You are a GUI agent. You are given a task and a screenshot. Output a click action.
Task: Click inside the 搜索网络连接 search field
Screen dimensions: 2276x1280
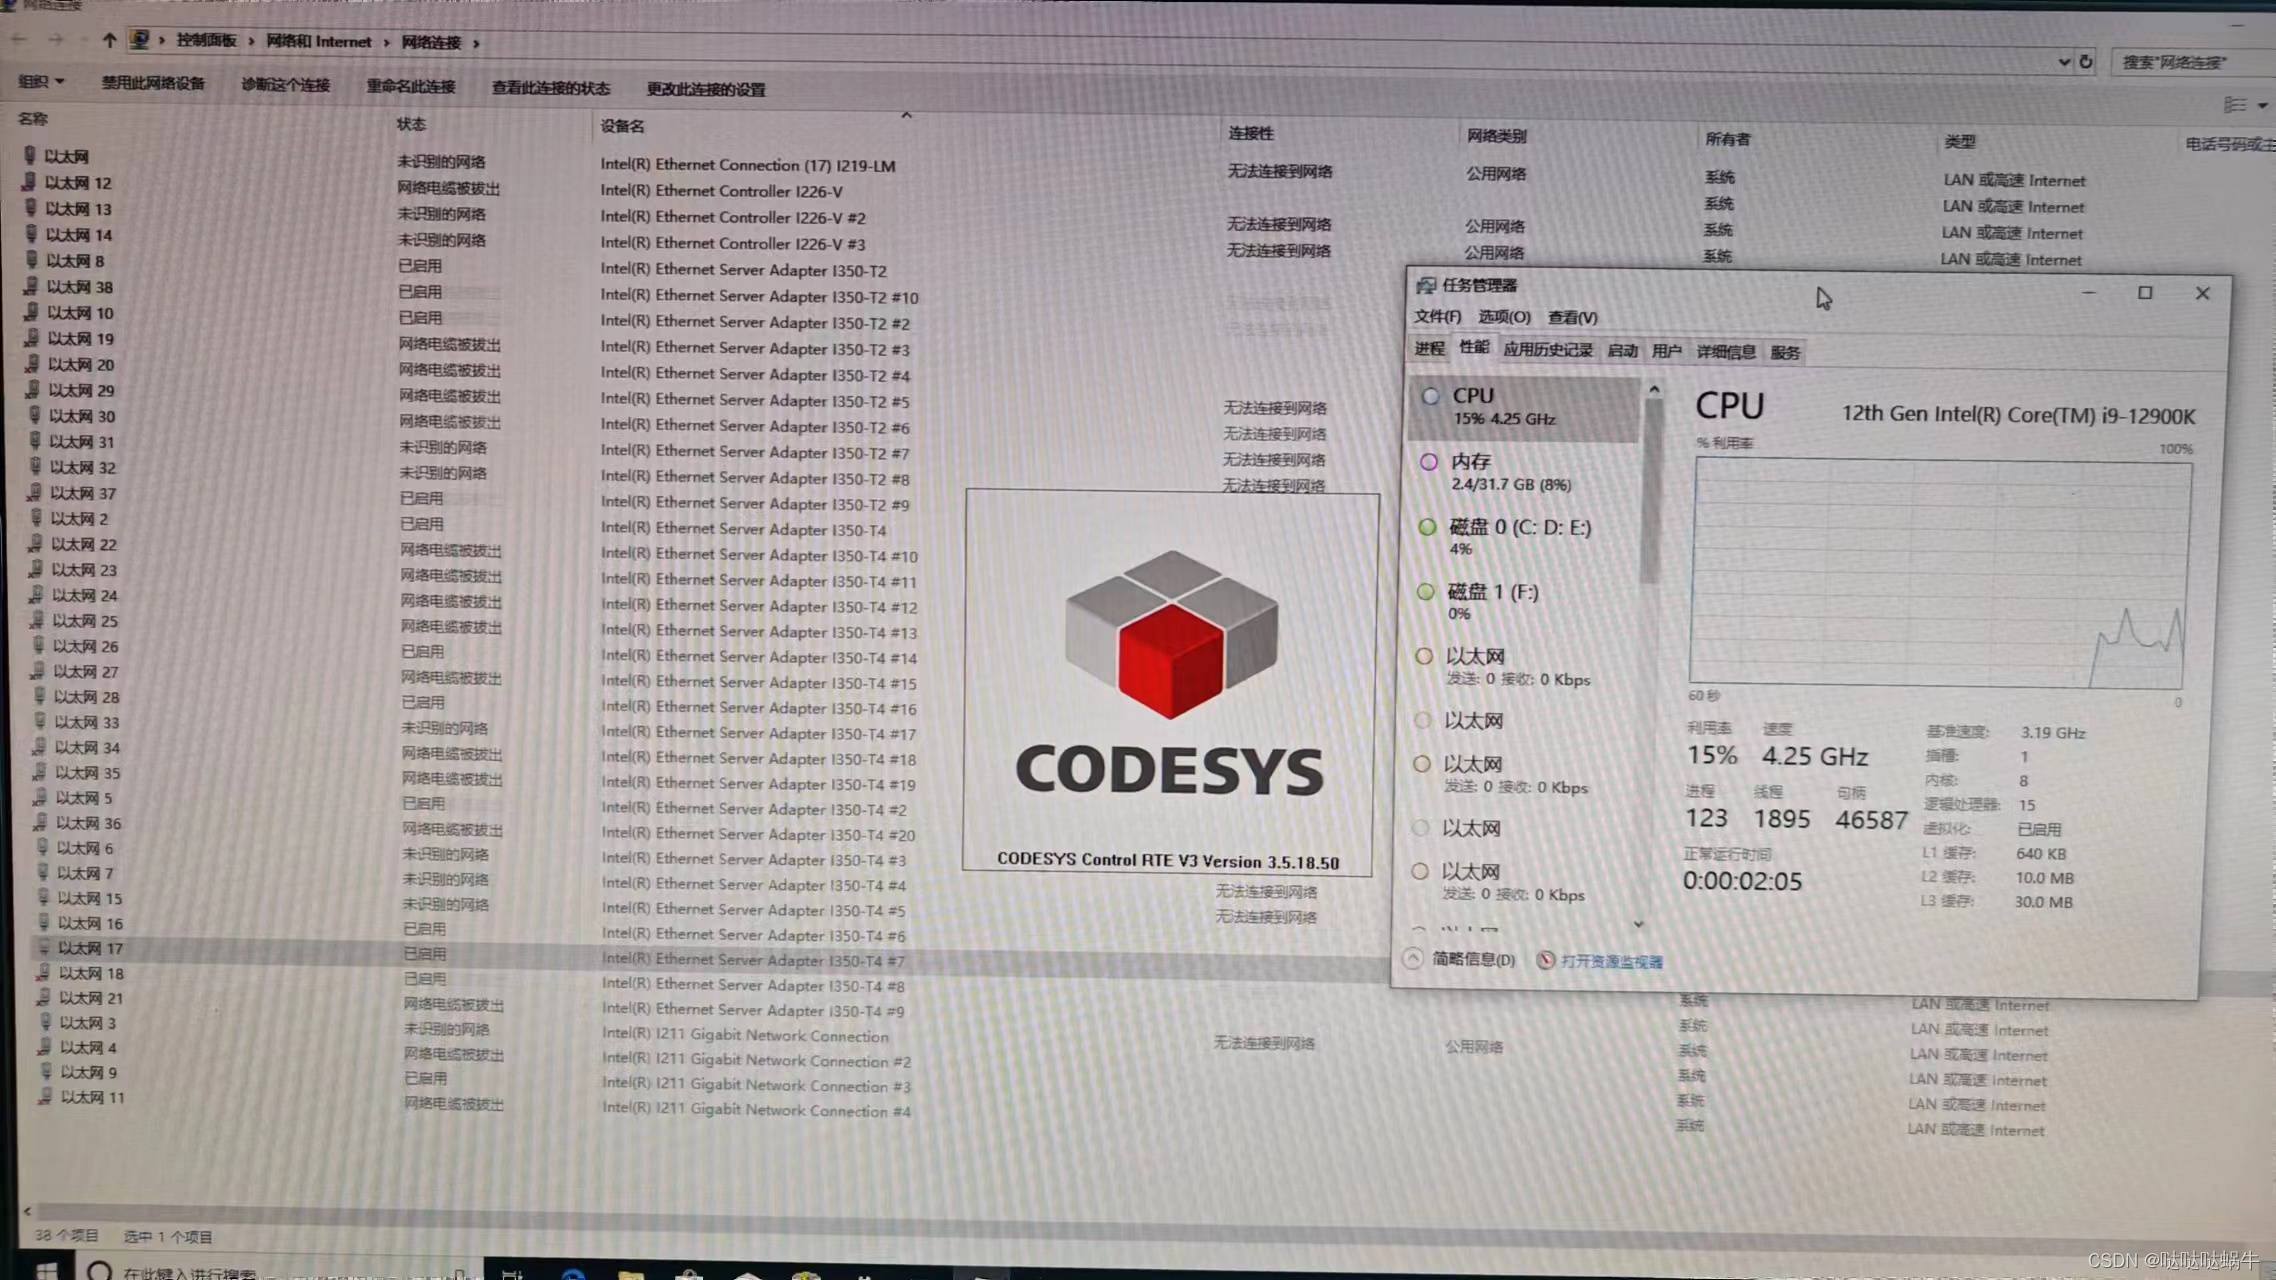click(2190, 62)
